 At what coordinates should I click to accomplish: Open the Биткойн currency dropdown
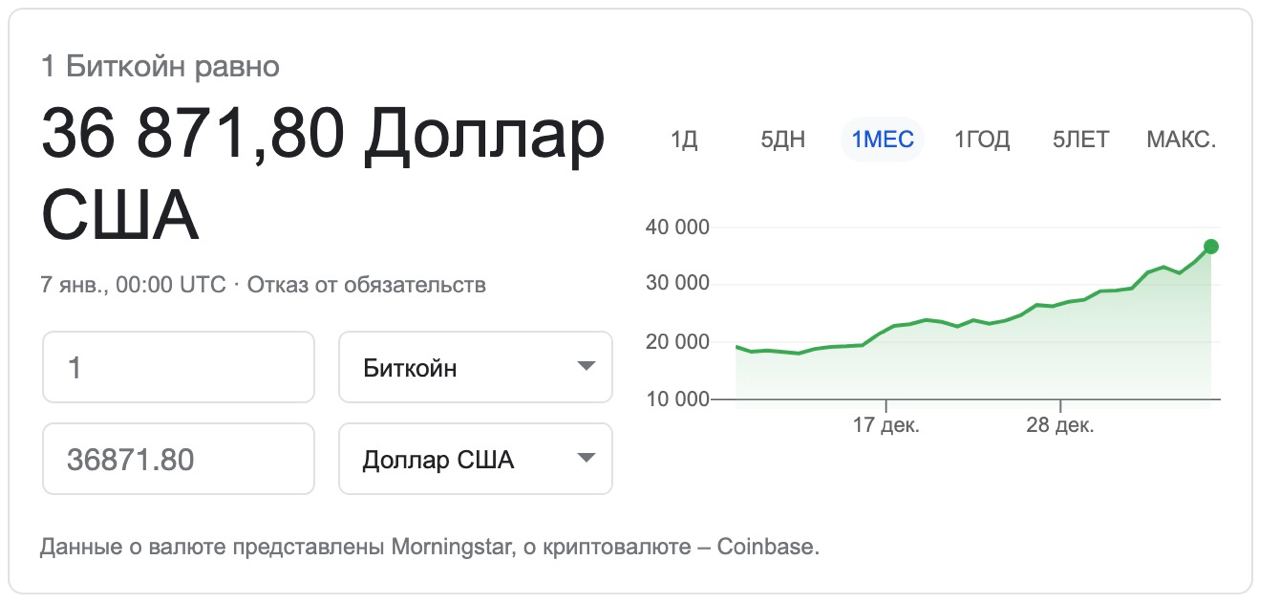tap(475, 367)
